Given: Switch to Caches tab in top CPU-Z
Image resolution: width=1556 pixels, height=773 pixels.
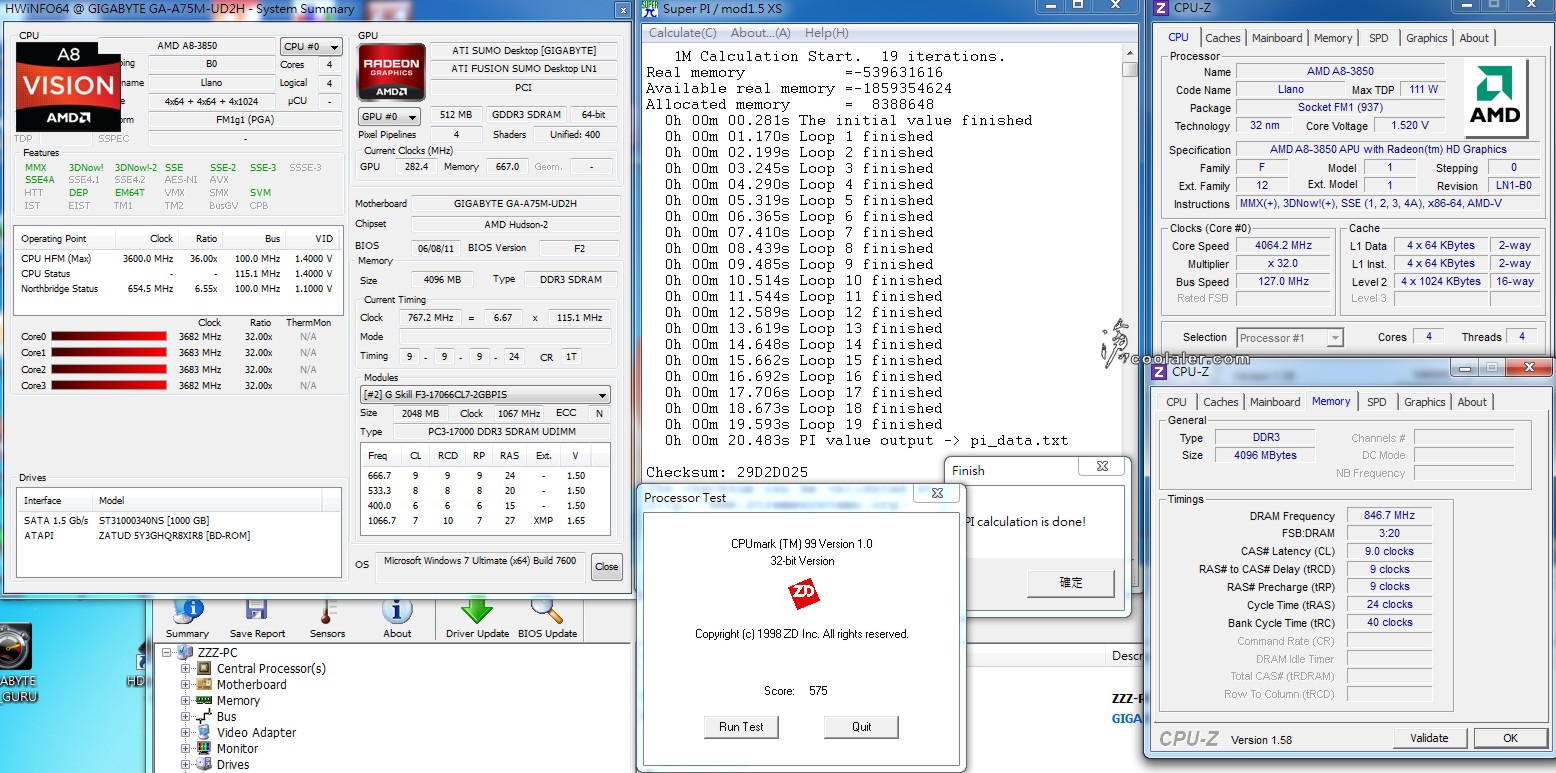Looking at the screenshot, I should (x=1222, y=38).
